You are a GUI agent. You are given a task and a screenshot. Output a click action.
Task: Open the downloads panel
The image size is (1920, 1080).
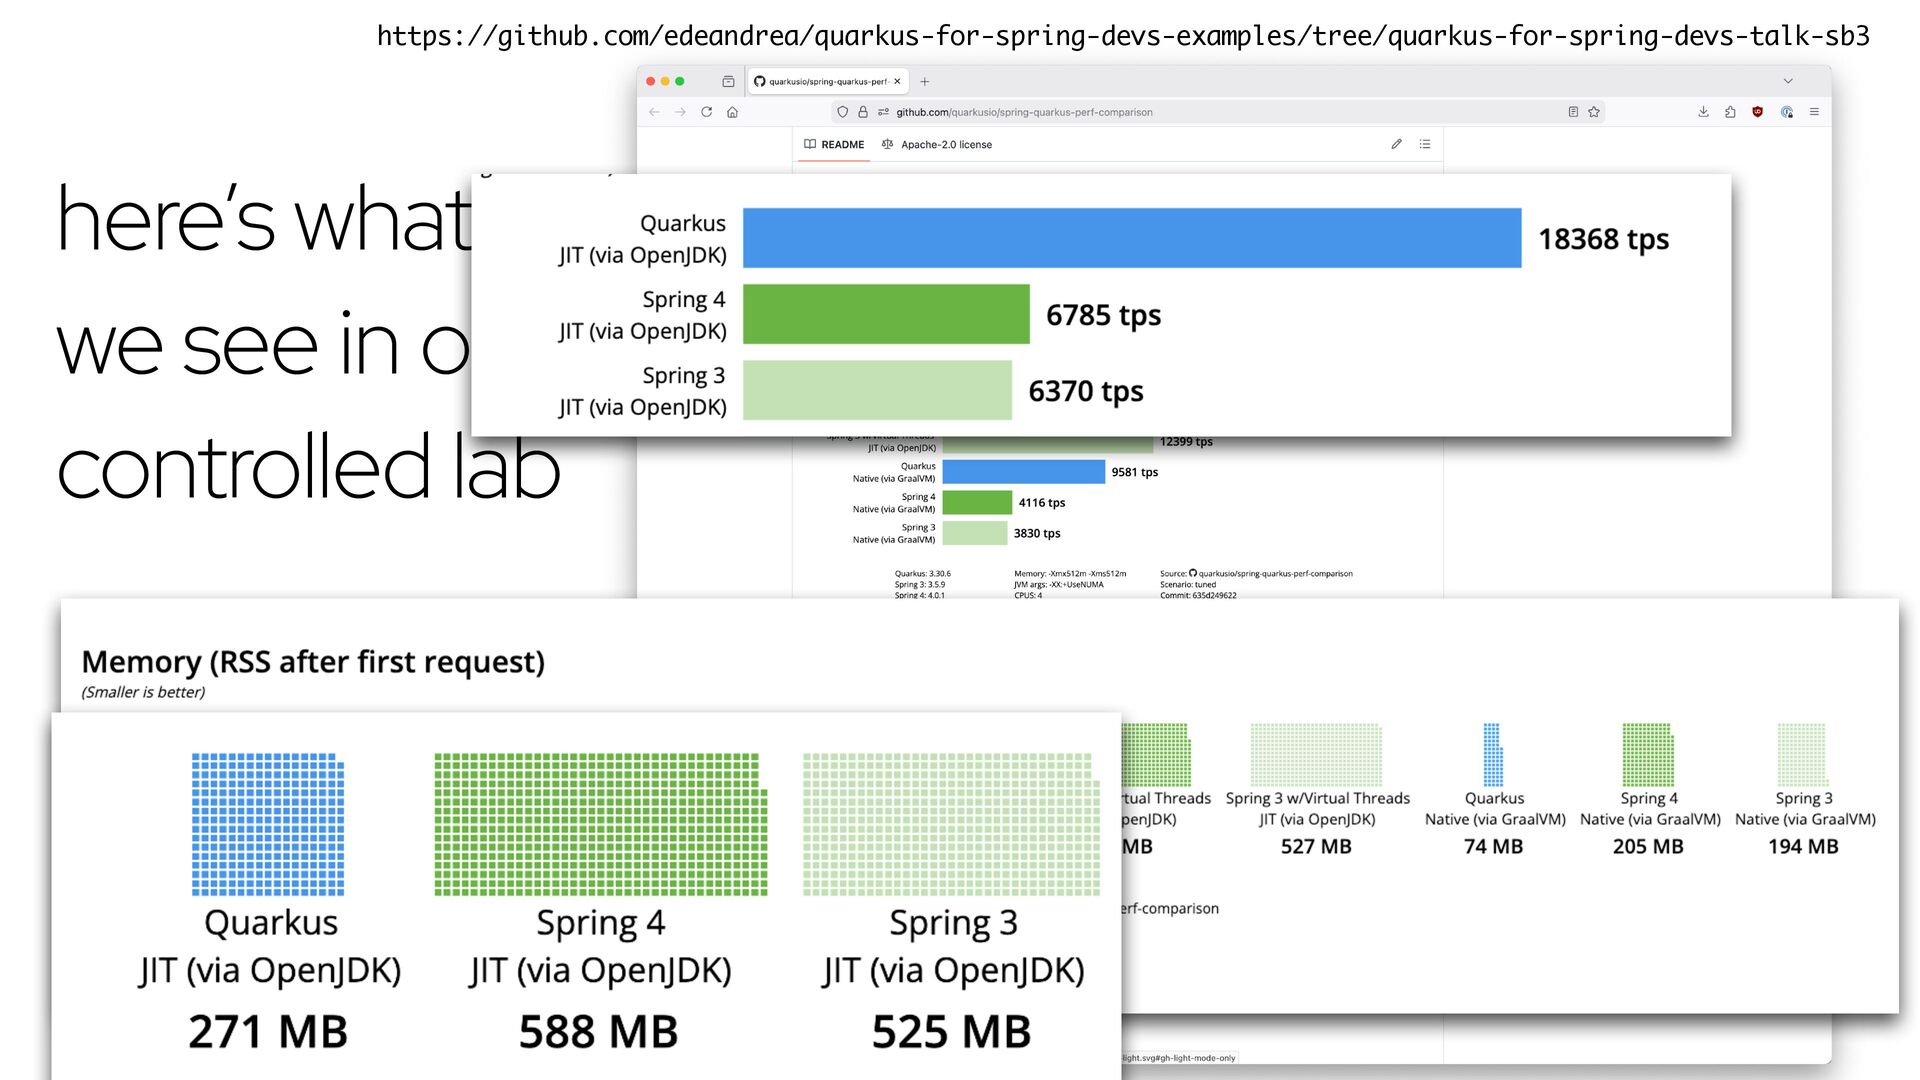coord(1703,112)
